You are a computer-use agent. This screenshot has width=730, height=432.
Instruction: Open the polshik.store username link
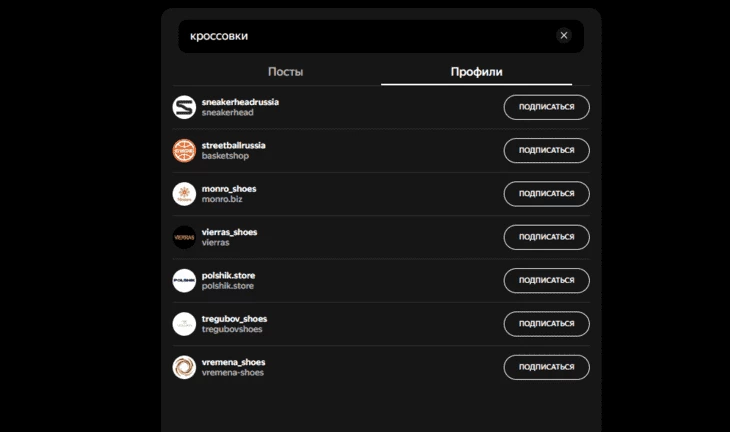(x=228, y=275)
